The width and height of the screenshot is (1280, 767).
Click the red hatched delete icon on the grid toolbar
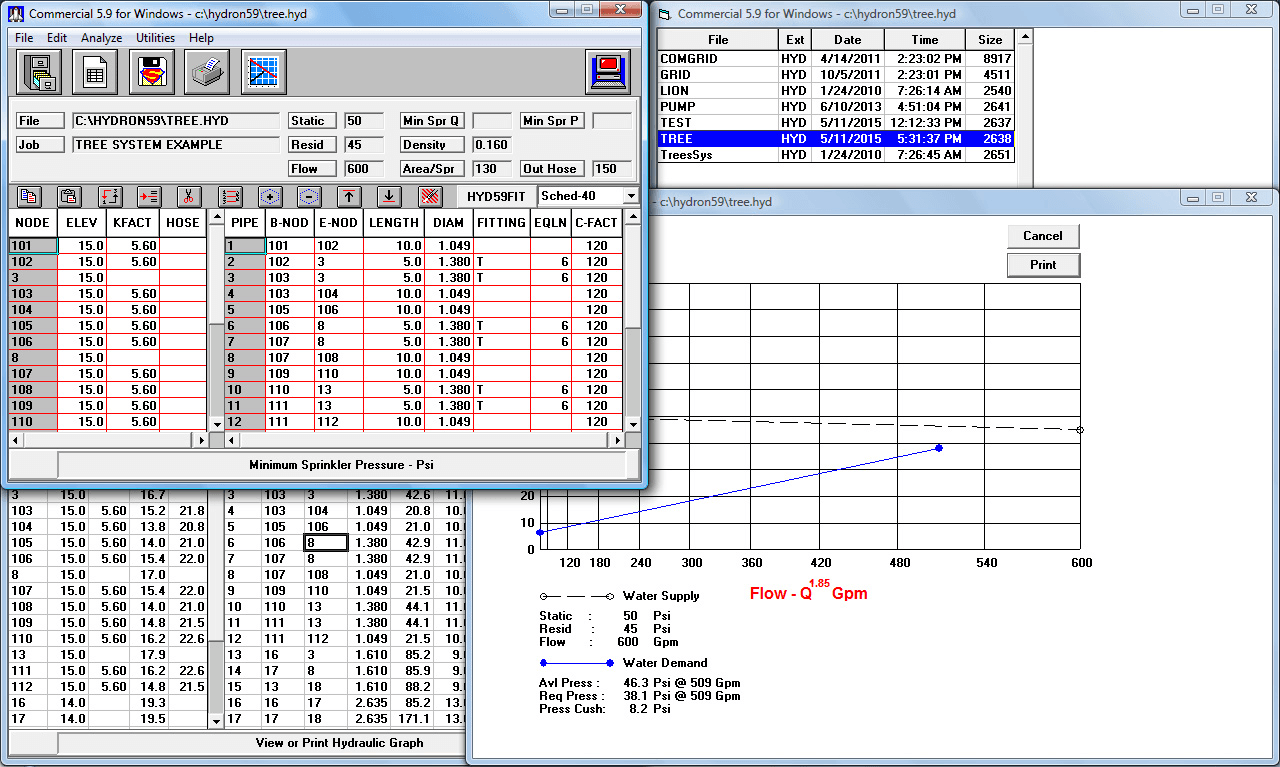tap(429, 196)
